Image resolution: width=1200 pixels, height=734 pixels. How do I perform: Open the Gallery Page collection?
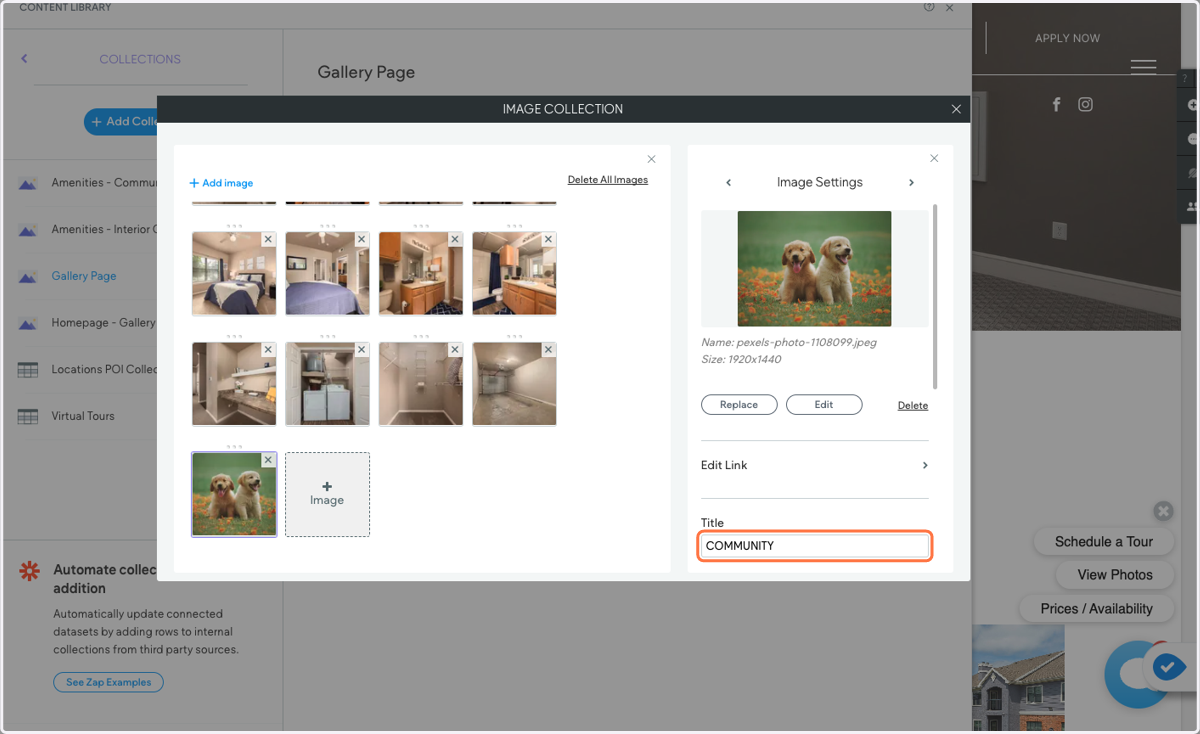[x=84, y=276]
